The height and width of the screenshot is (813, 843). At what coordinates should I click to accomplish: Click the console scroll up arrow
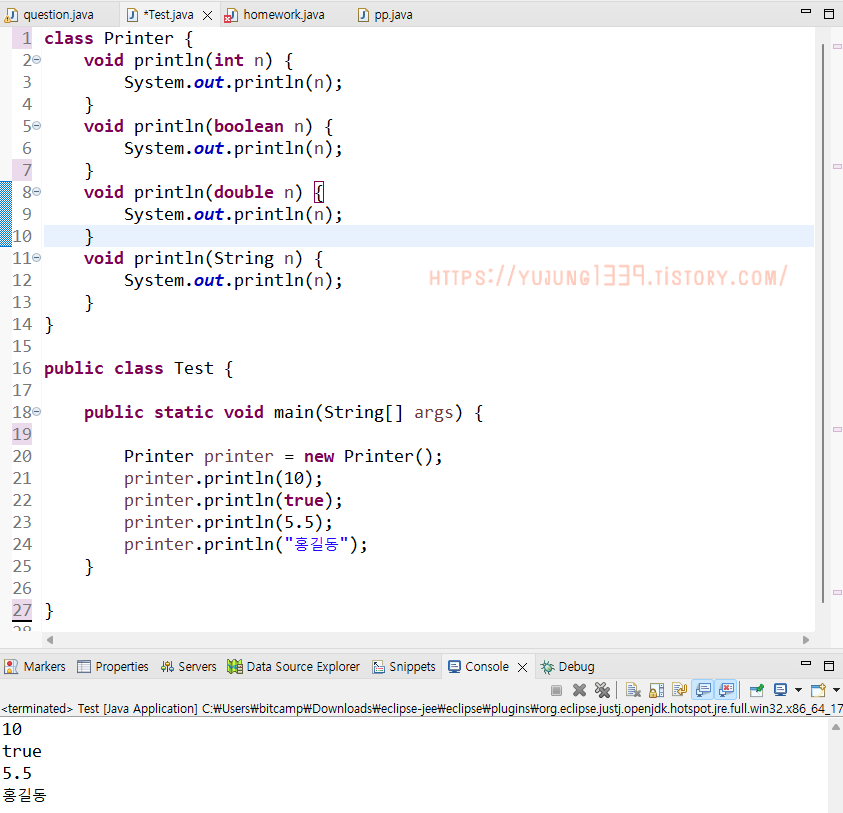coord(835,728)
